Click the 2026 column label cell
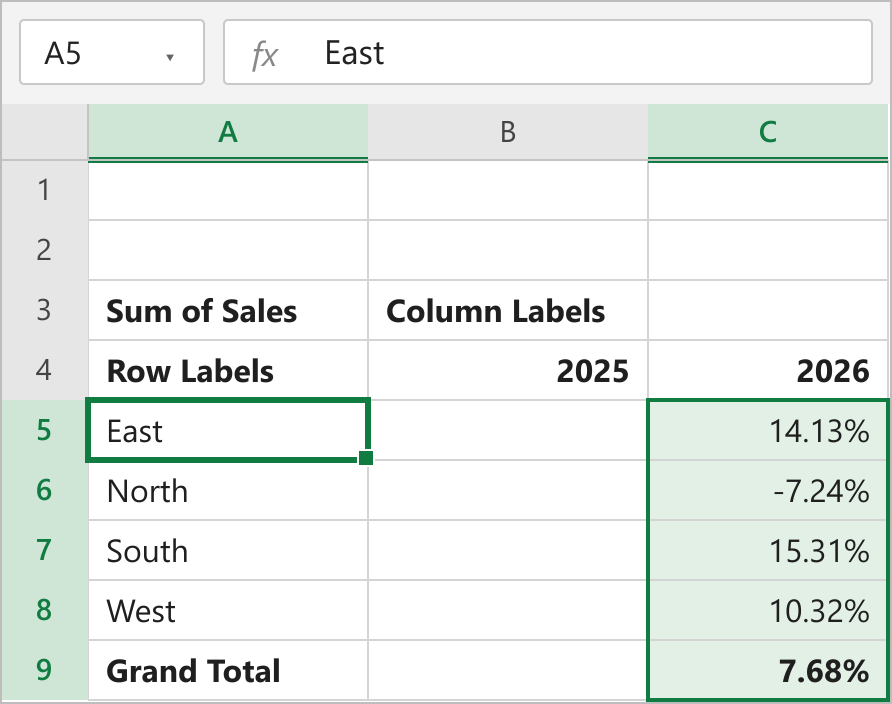Image resolution: width=892 pixels, height=704 pixels. [x=768, y=370]
